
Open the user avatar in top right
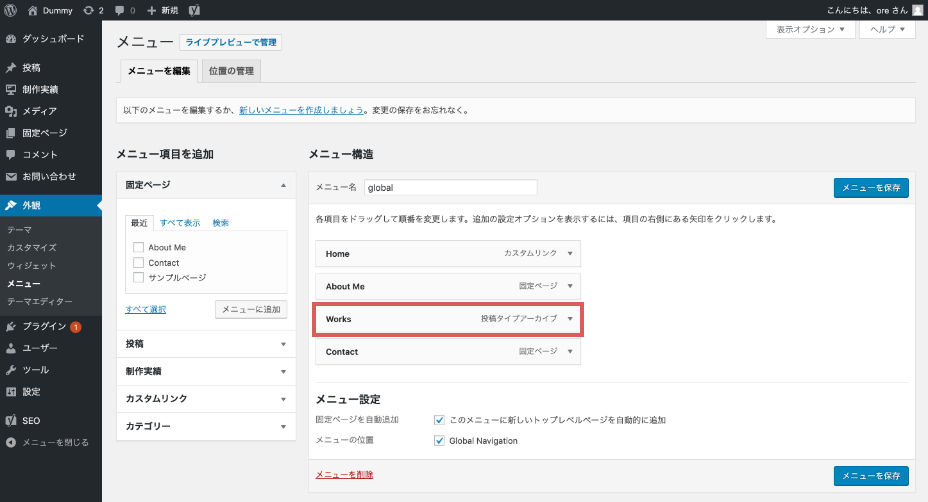pyautogui.click(x=917, y=9)
